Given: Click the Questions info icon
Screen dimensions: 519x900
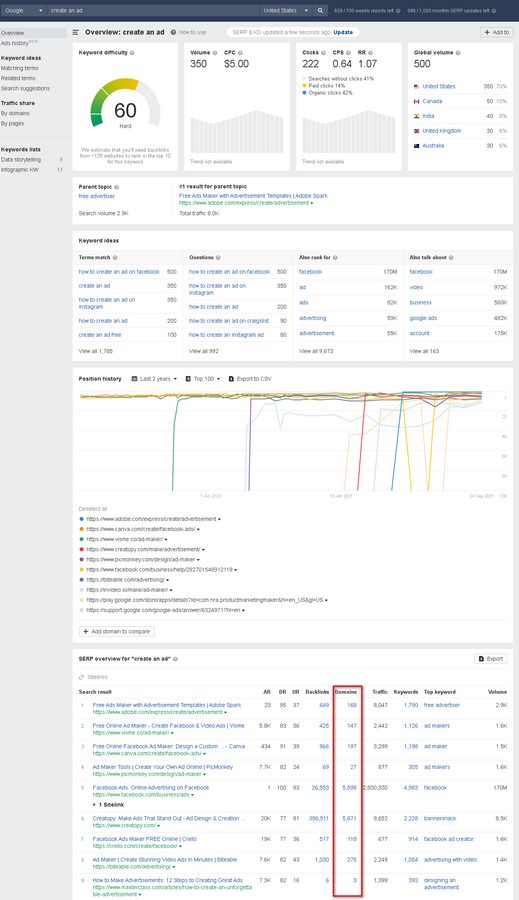Looking at the screenshot, I should click(x=218, y=258).
